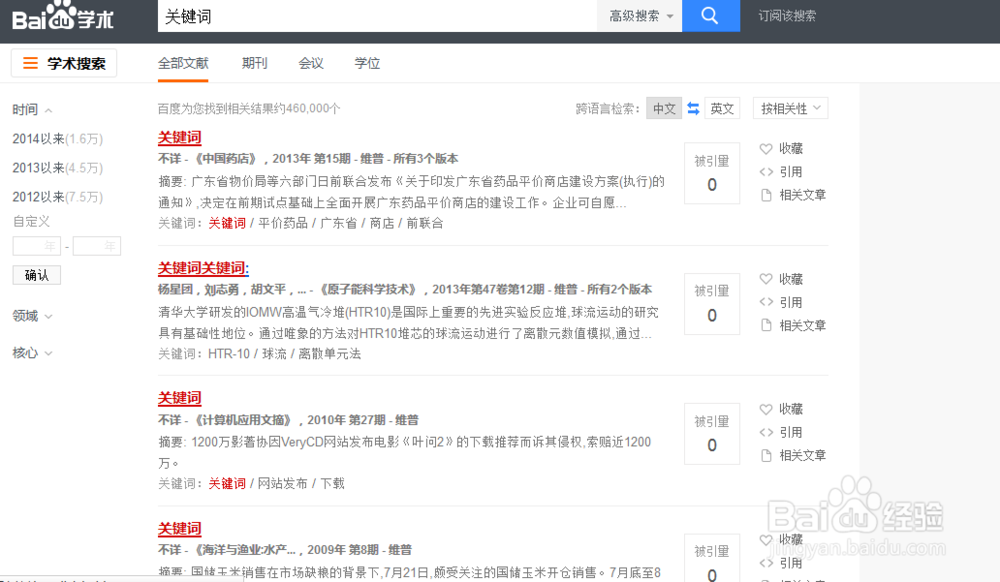Image resolution: width=1000 pixels, height=582 pixels.
Task: Click the Baidu Xueshu logo
Action: (62, 16)
